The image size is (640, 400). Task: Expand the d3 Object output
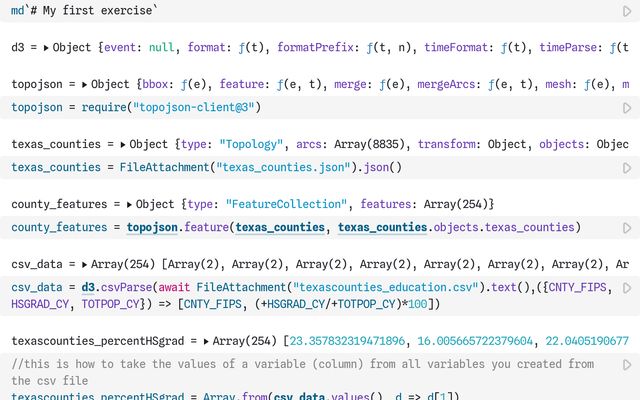[48, 47]
